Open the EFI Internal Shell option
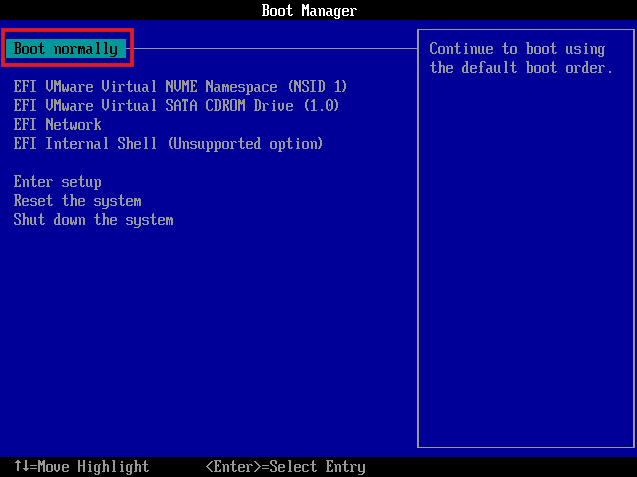Viewport: 637px width, 477px height. pyautogui.click(x=168, y=144)
